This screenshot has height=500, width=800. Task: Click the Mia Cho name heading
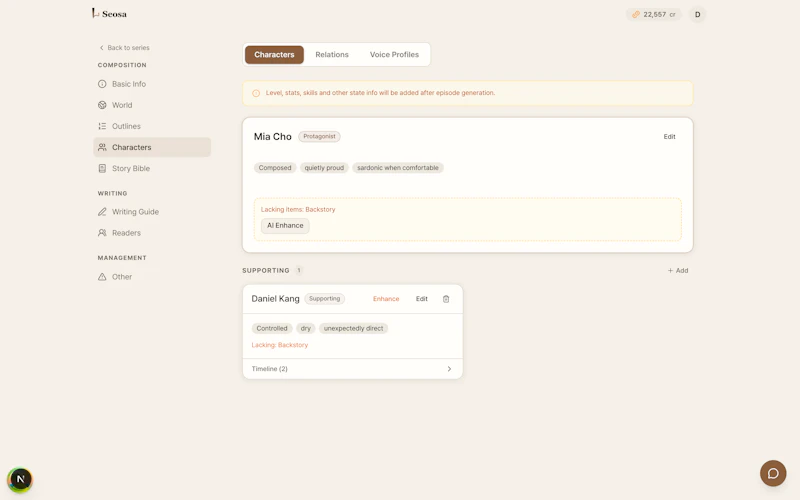pos(272,136)
